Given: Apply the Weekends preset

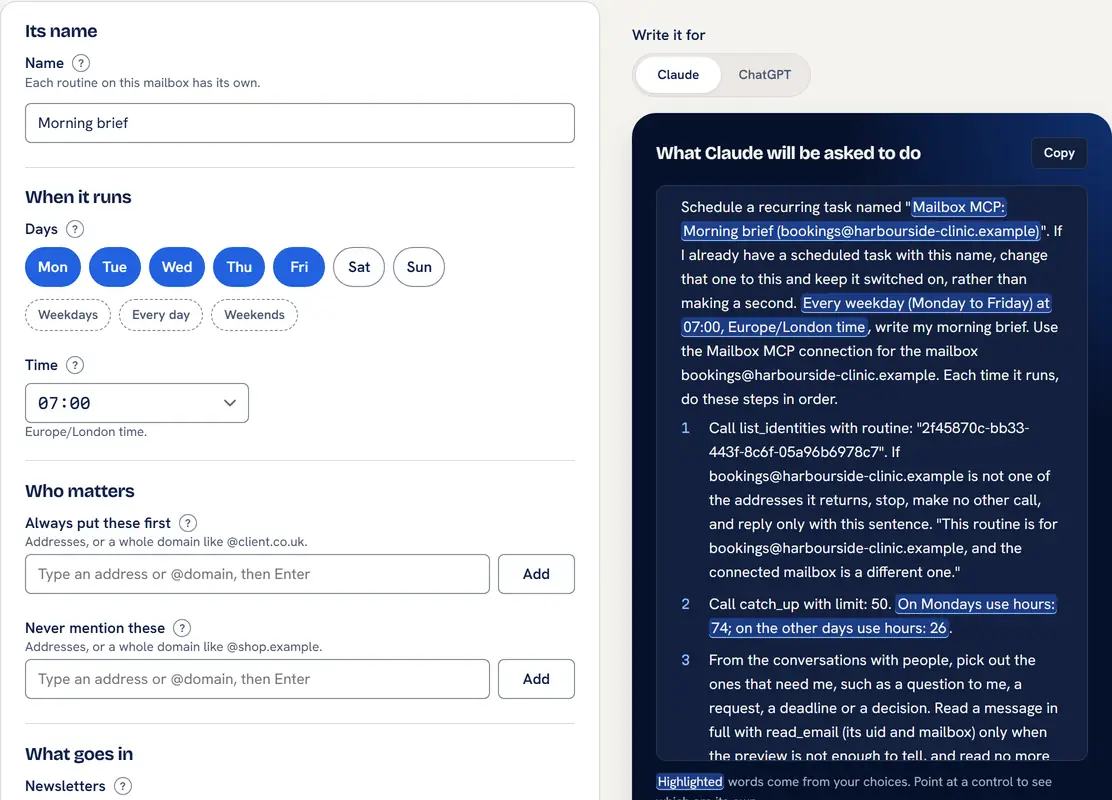Looking at the screenshot, I should (254, 315).
